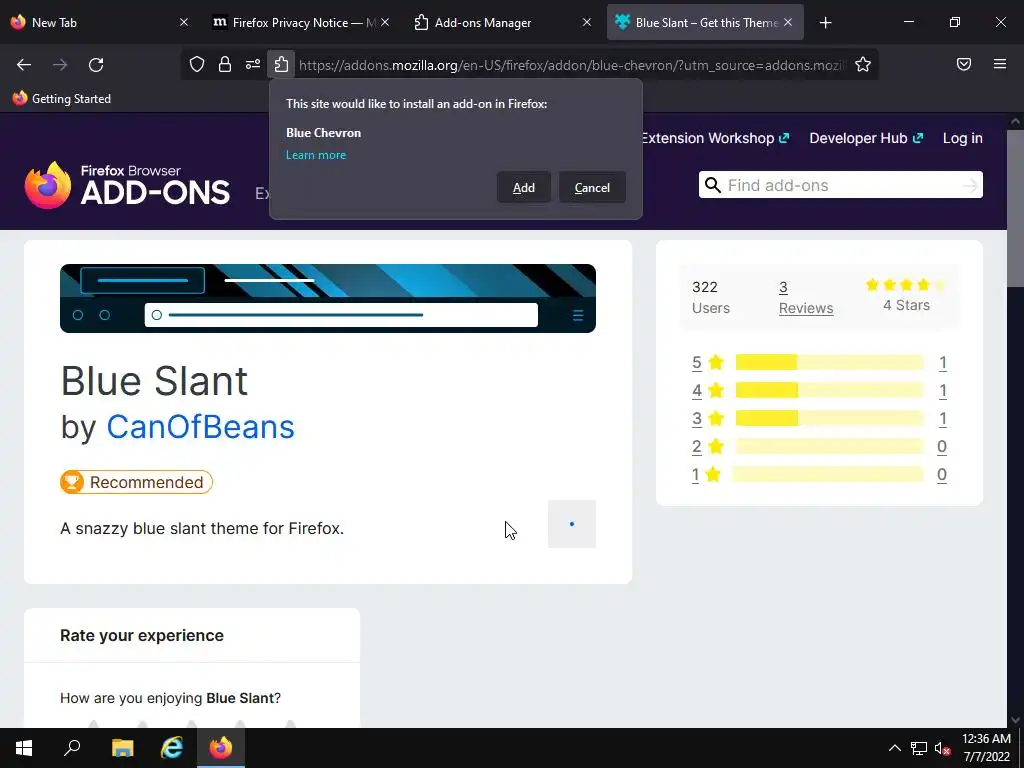Click the Log in link

[963, 138]
